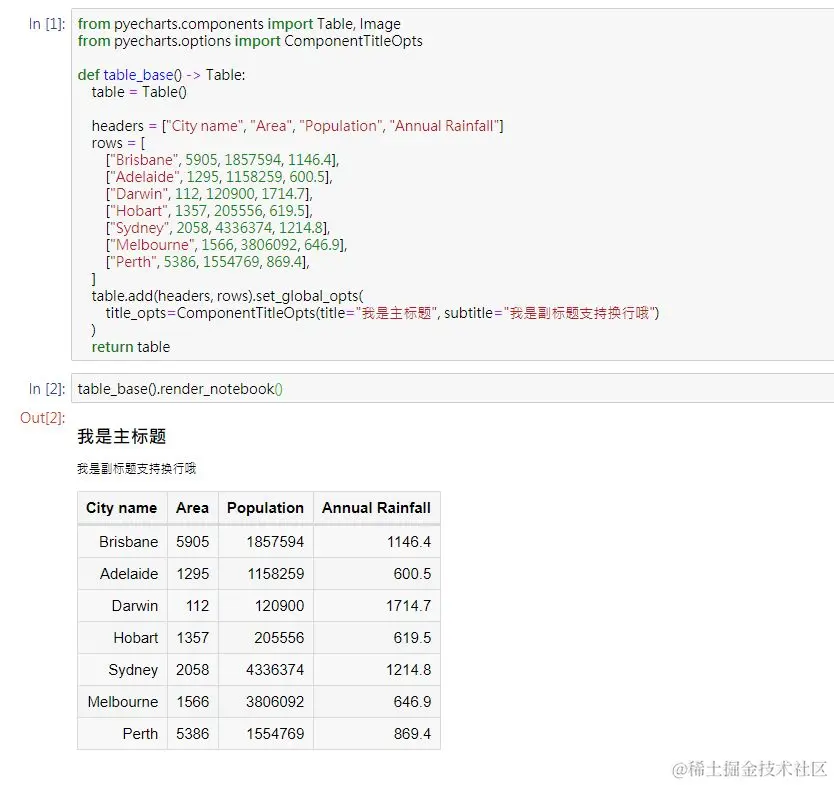Click the "Hobart" row in code

[209, 211]
